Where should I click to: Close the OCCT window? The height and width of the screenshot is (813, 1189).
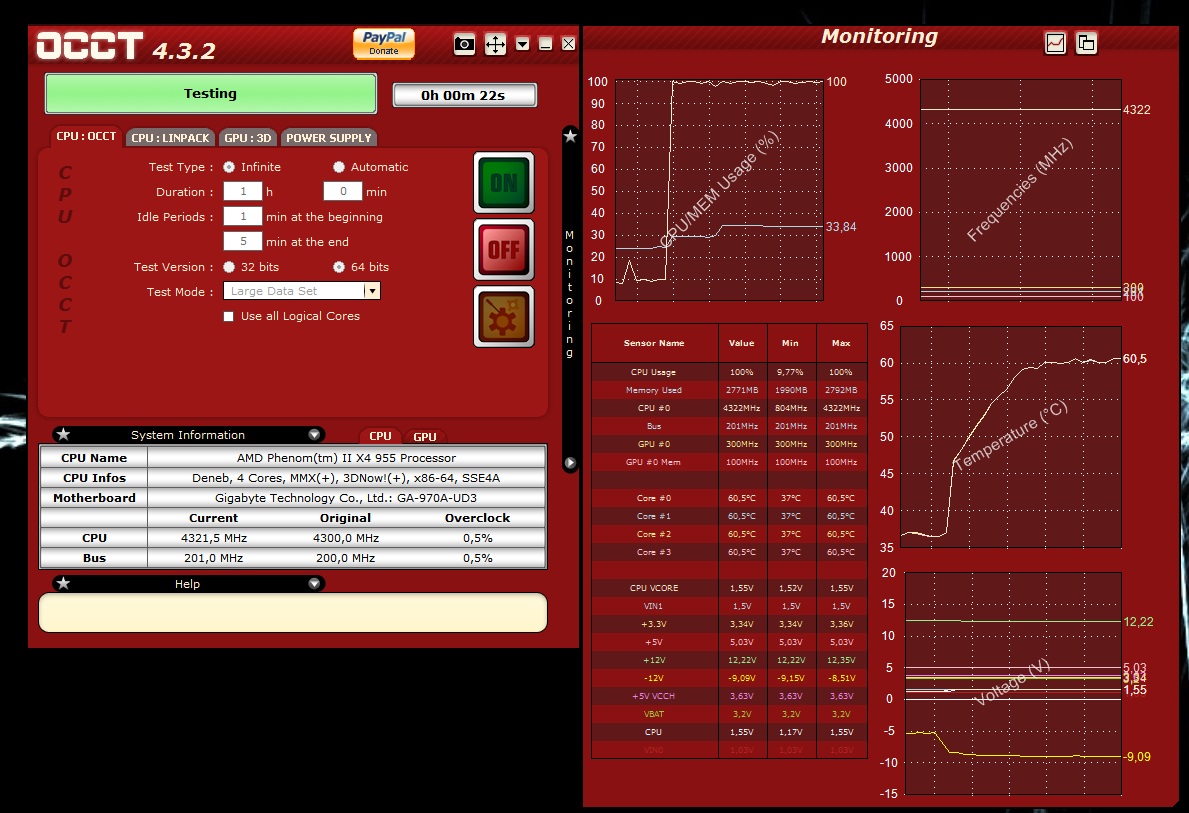pos(568,44)
